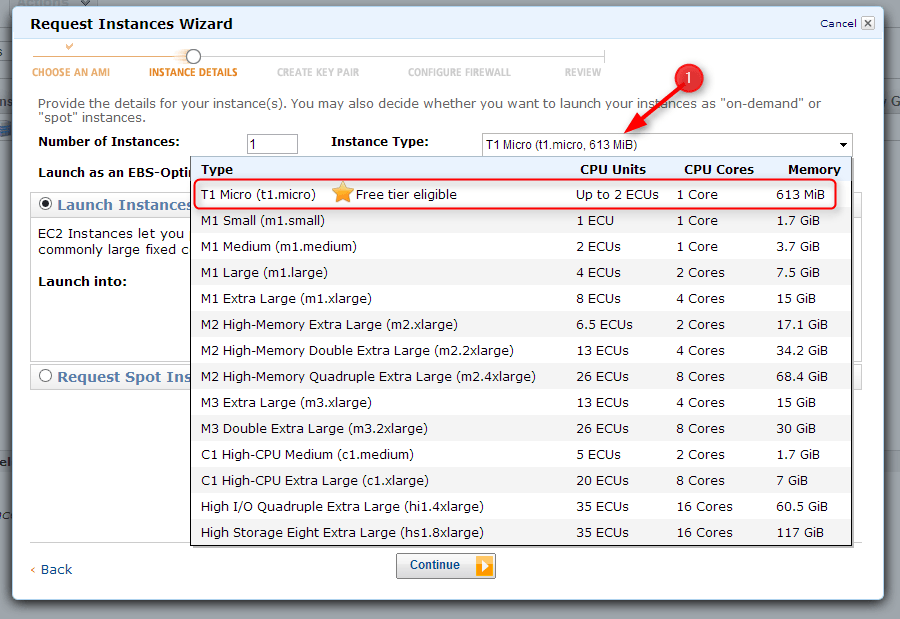Viewport: 900px width, 619px height.
Task: Choose M1 Medium (m1.medium)
Action: tap(521, 246)
